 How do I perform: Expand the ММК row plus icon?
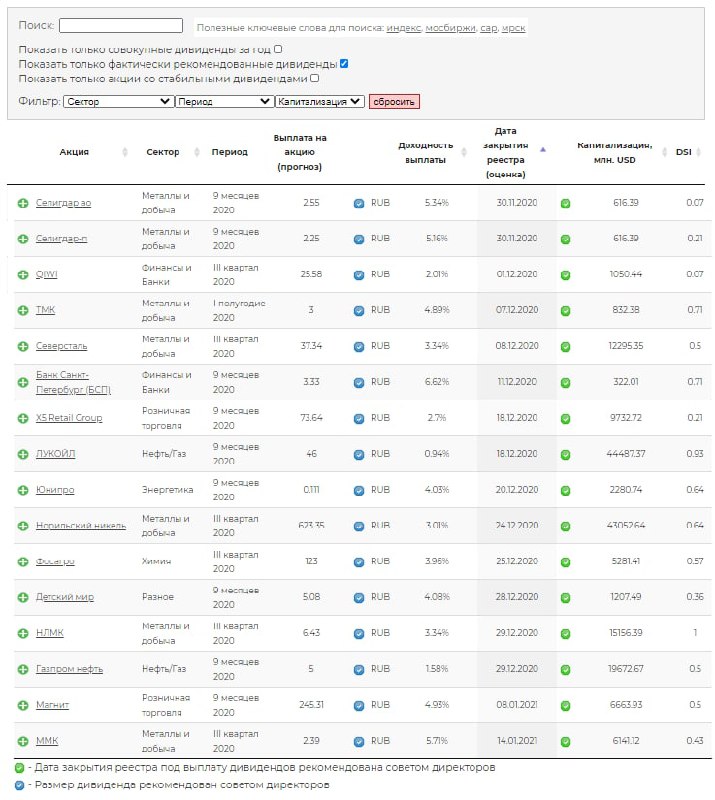pyautogui.click(x=23, y=741)
